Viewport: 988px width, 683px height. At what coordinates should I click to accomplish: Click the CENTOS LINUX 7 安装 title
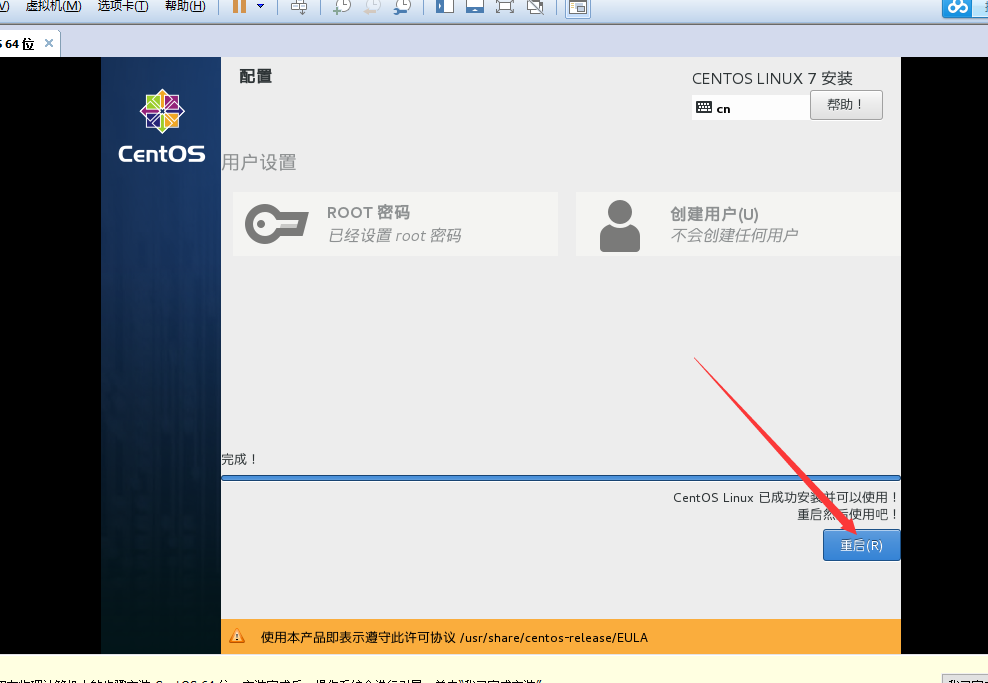click(x=773, y=79)
